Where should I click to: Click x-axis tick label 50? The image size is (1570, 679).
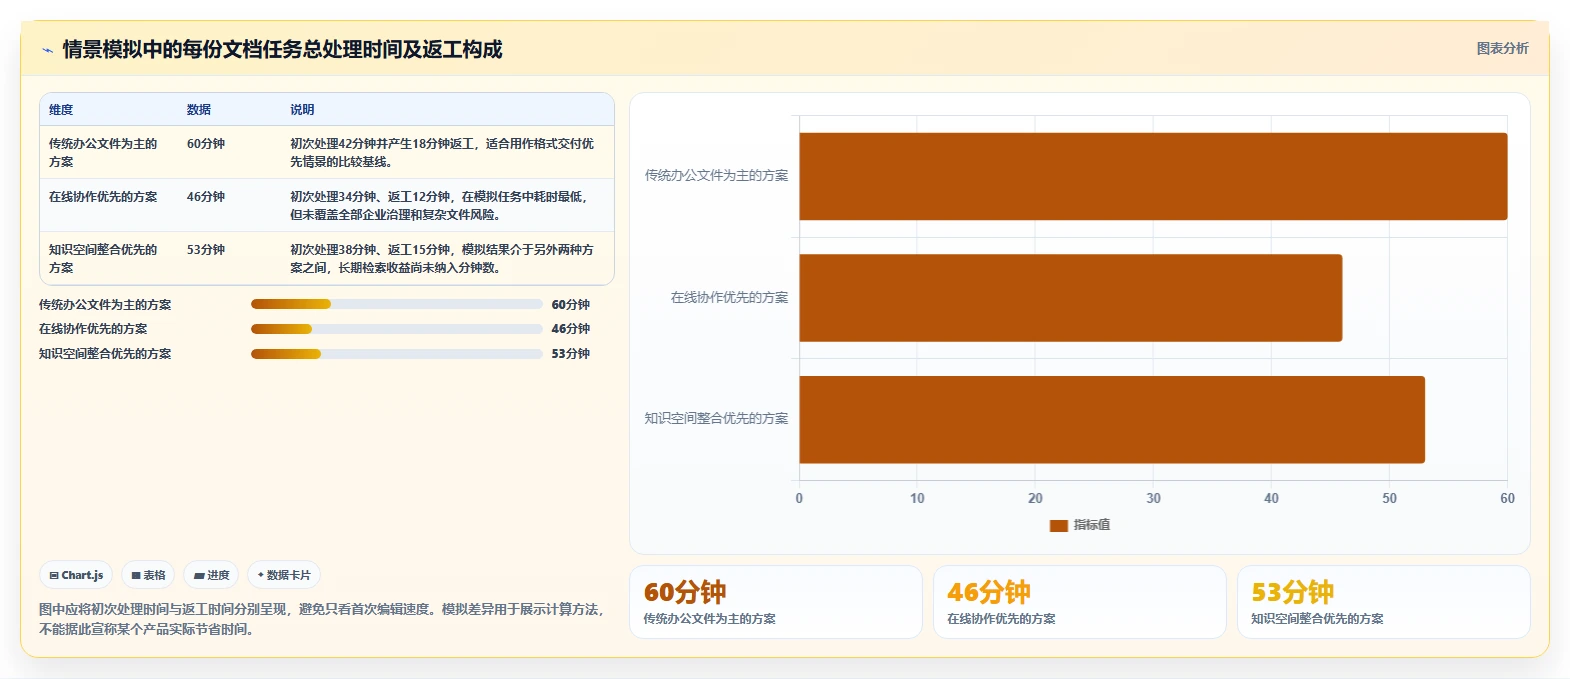tap(1389, 499)
